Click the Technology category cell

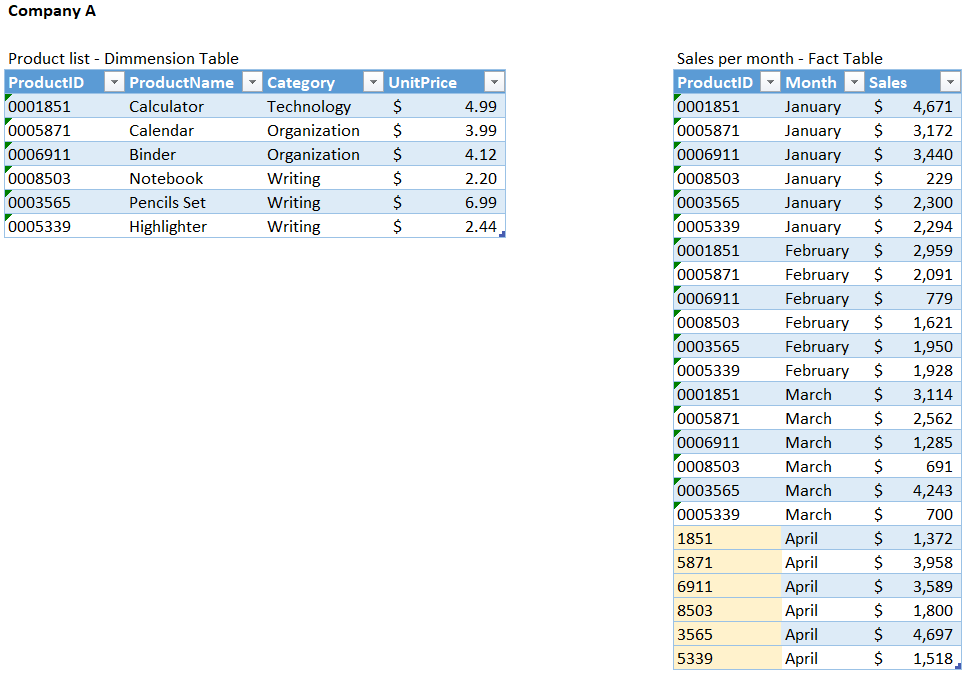(x=309, y=106)
